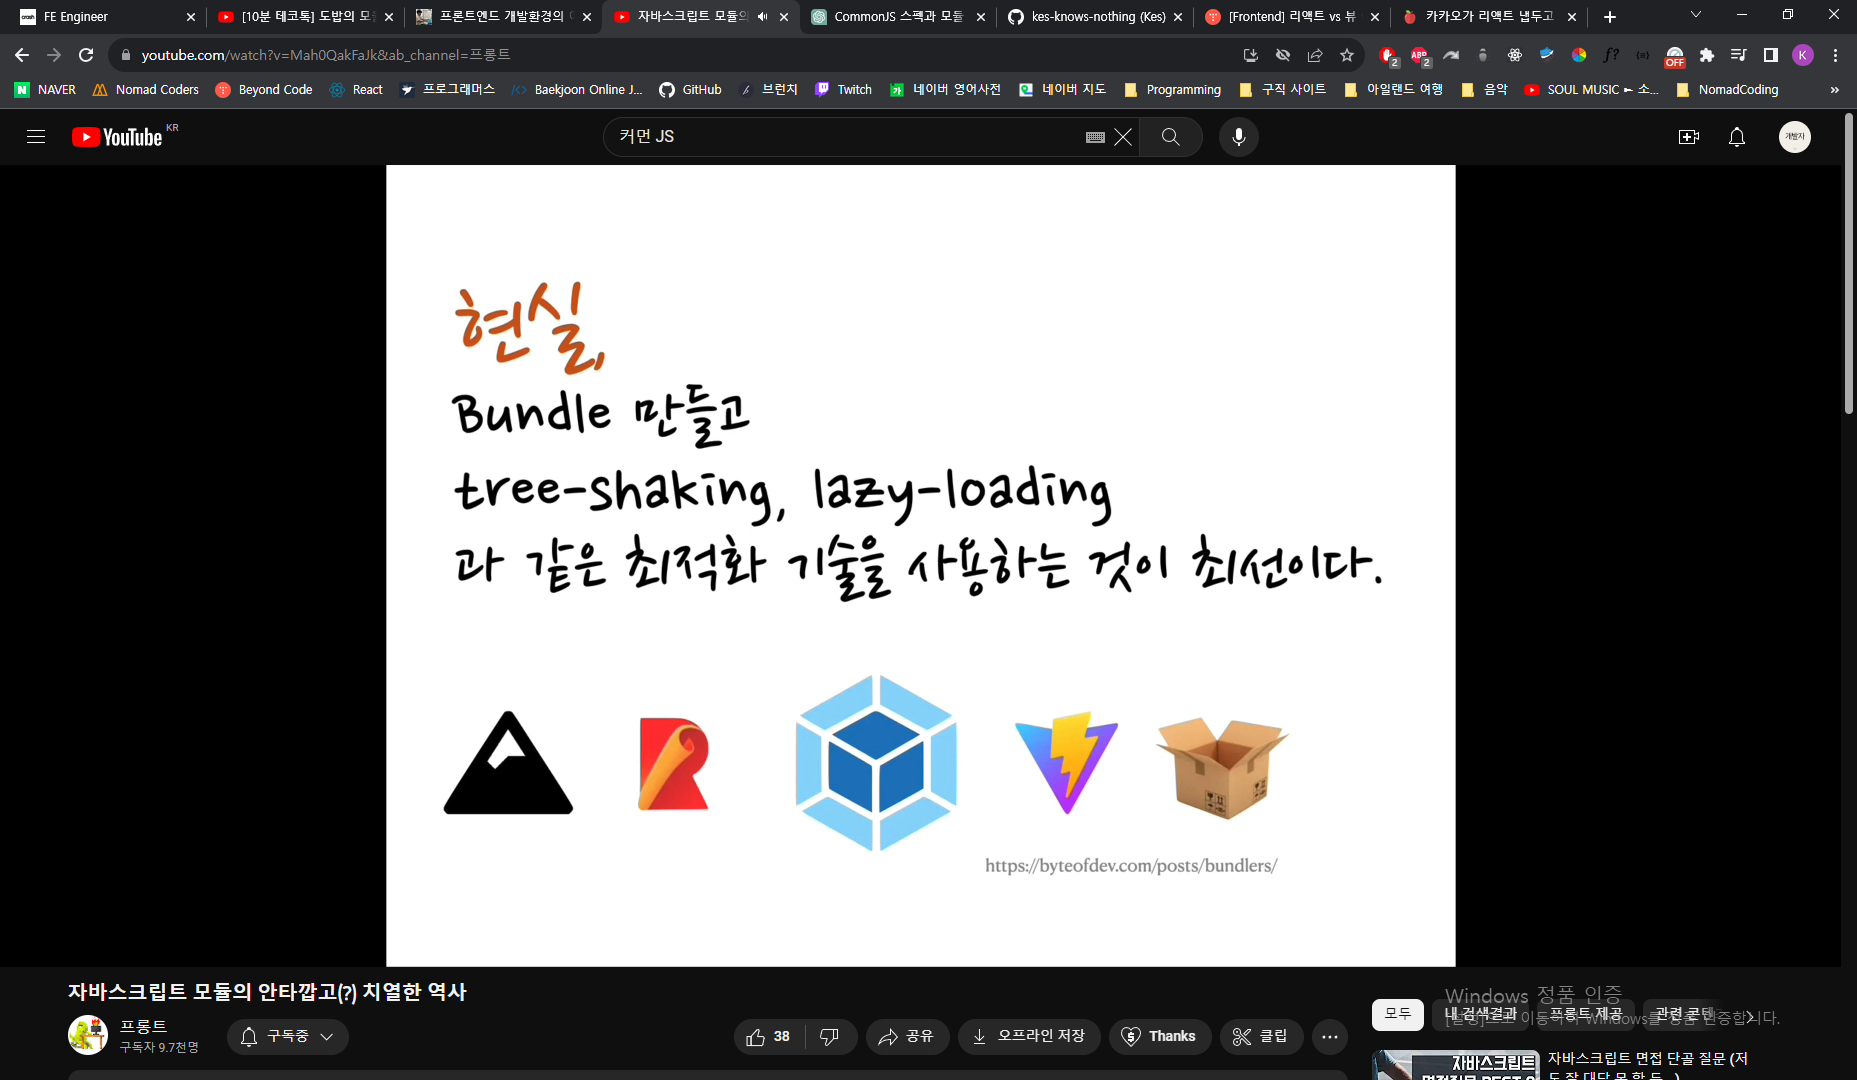Open the 프롱트 channel name link
Viewport: 1857px width, 1080px height.
pos(143,1027)
